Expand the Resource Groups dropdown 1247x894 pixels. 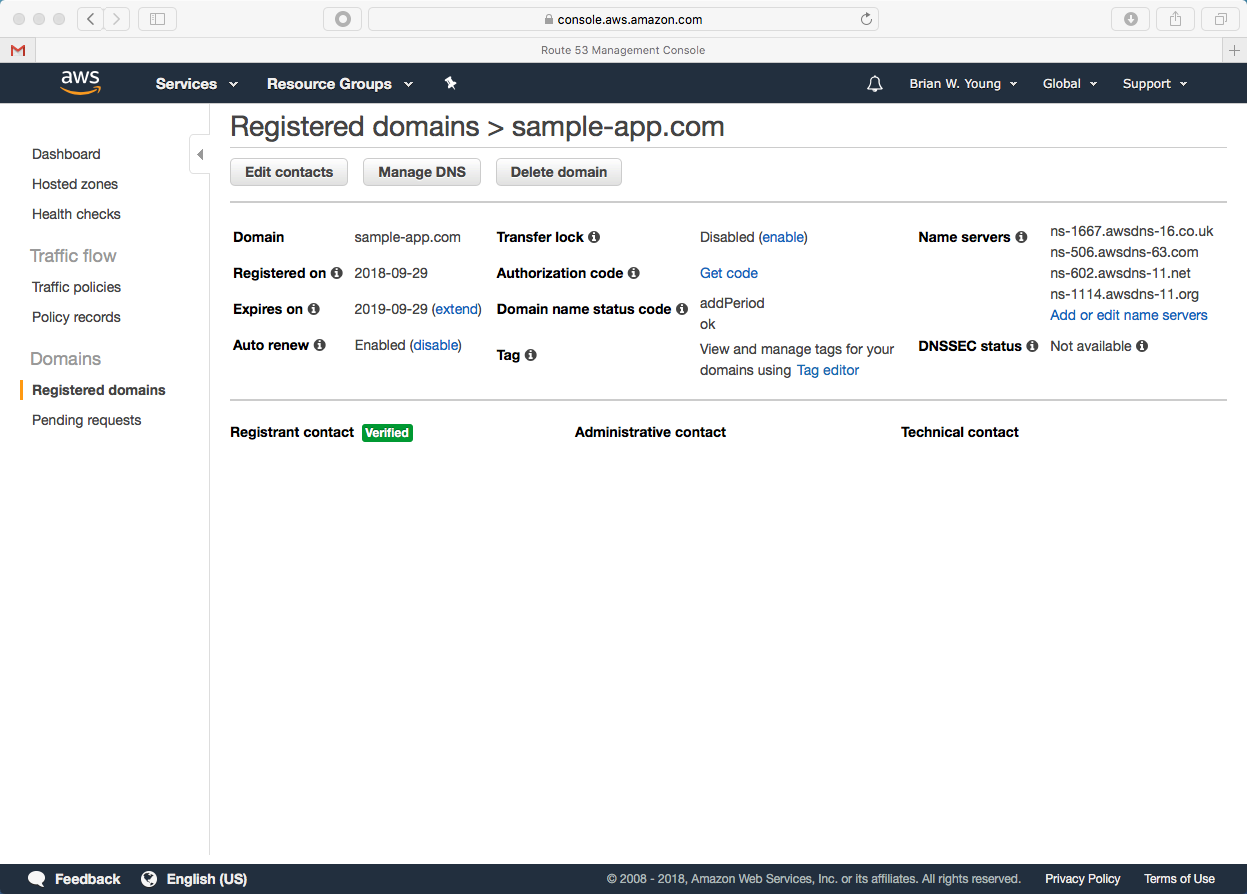tap(339, 84)
